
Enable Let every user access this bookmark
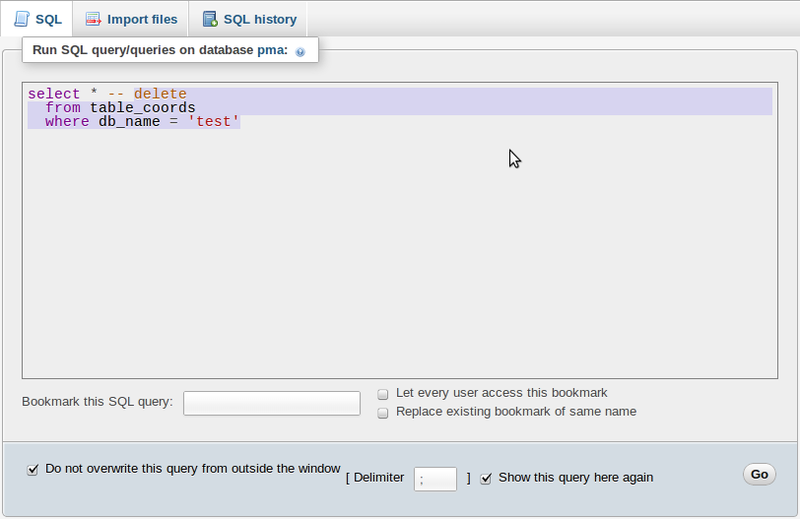(x=383, y=394)
